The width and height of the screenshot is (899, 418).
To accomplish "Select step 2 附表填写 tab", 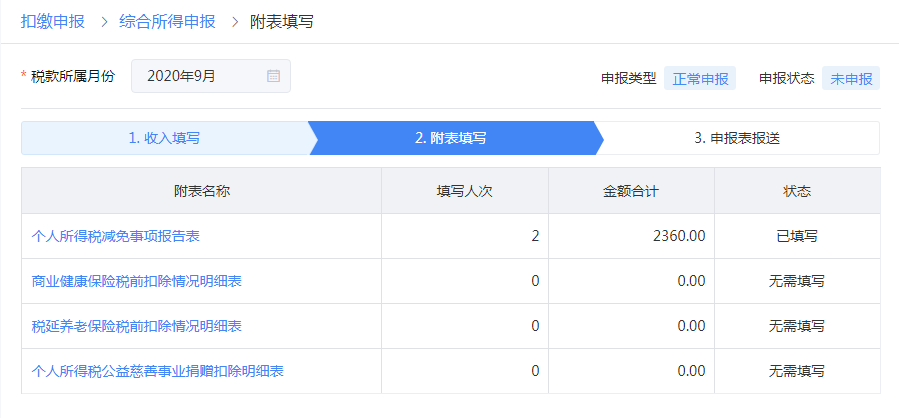I will (x=451, y=138).
